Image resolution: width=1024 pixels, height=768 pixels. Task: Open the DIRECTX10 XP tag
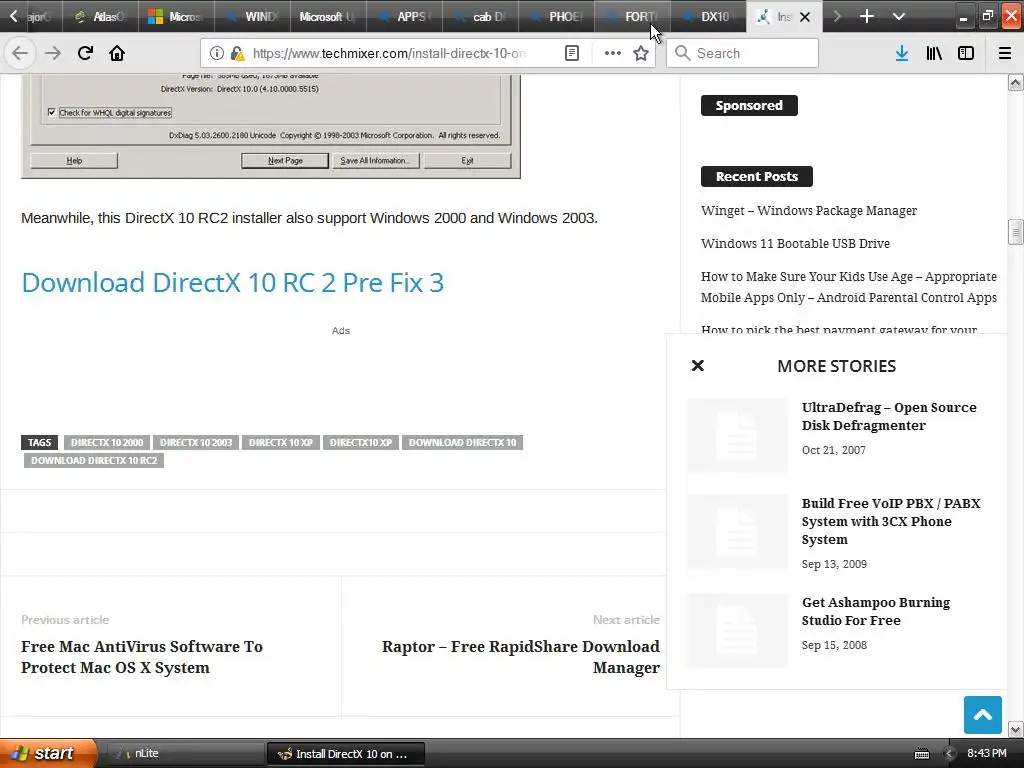coord(360,442)
